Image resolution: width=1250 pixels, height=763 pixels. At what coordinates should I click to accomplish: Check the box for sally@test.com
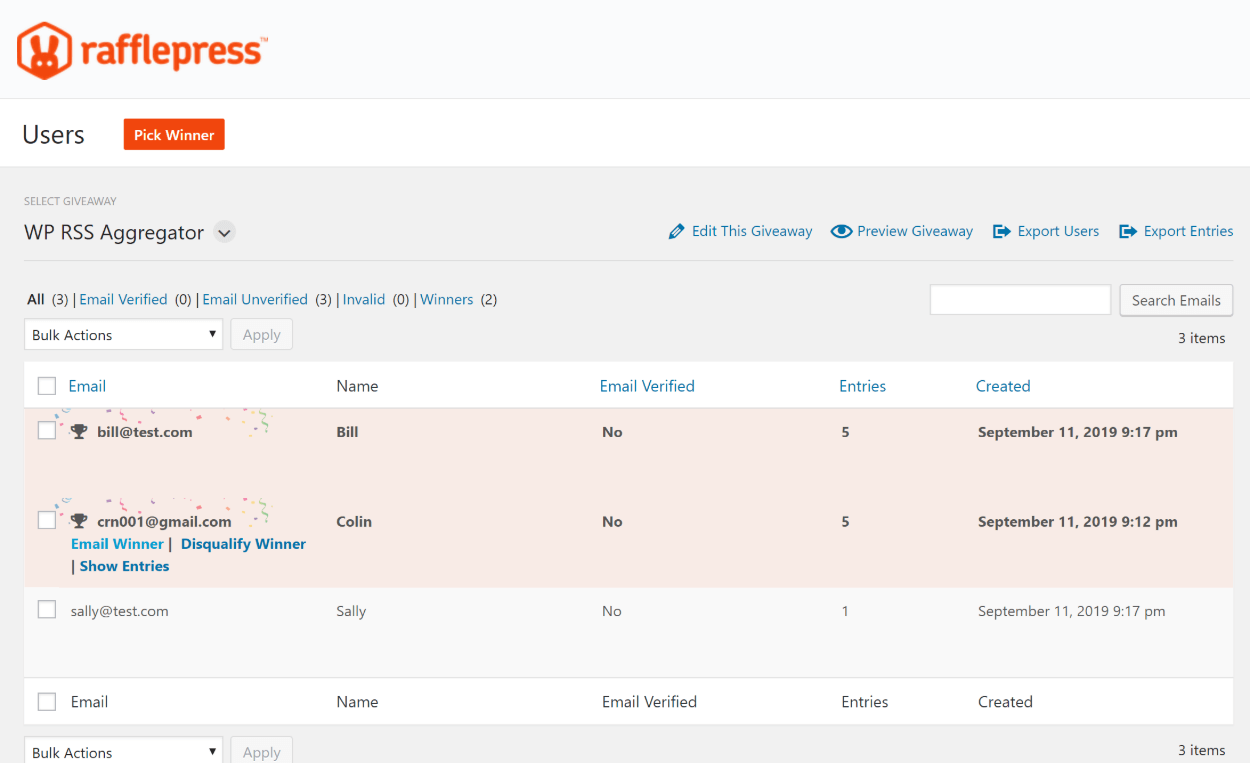click(x=47, y=609)
